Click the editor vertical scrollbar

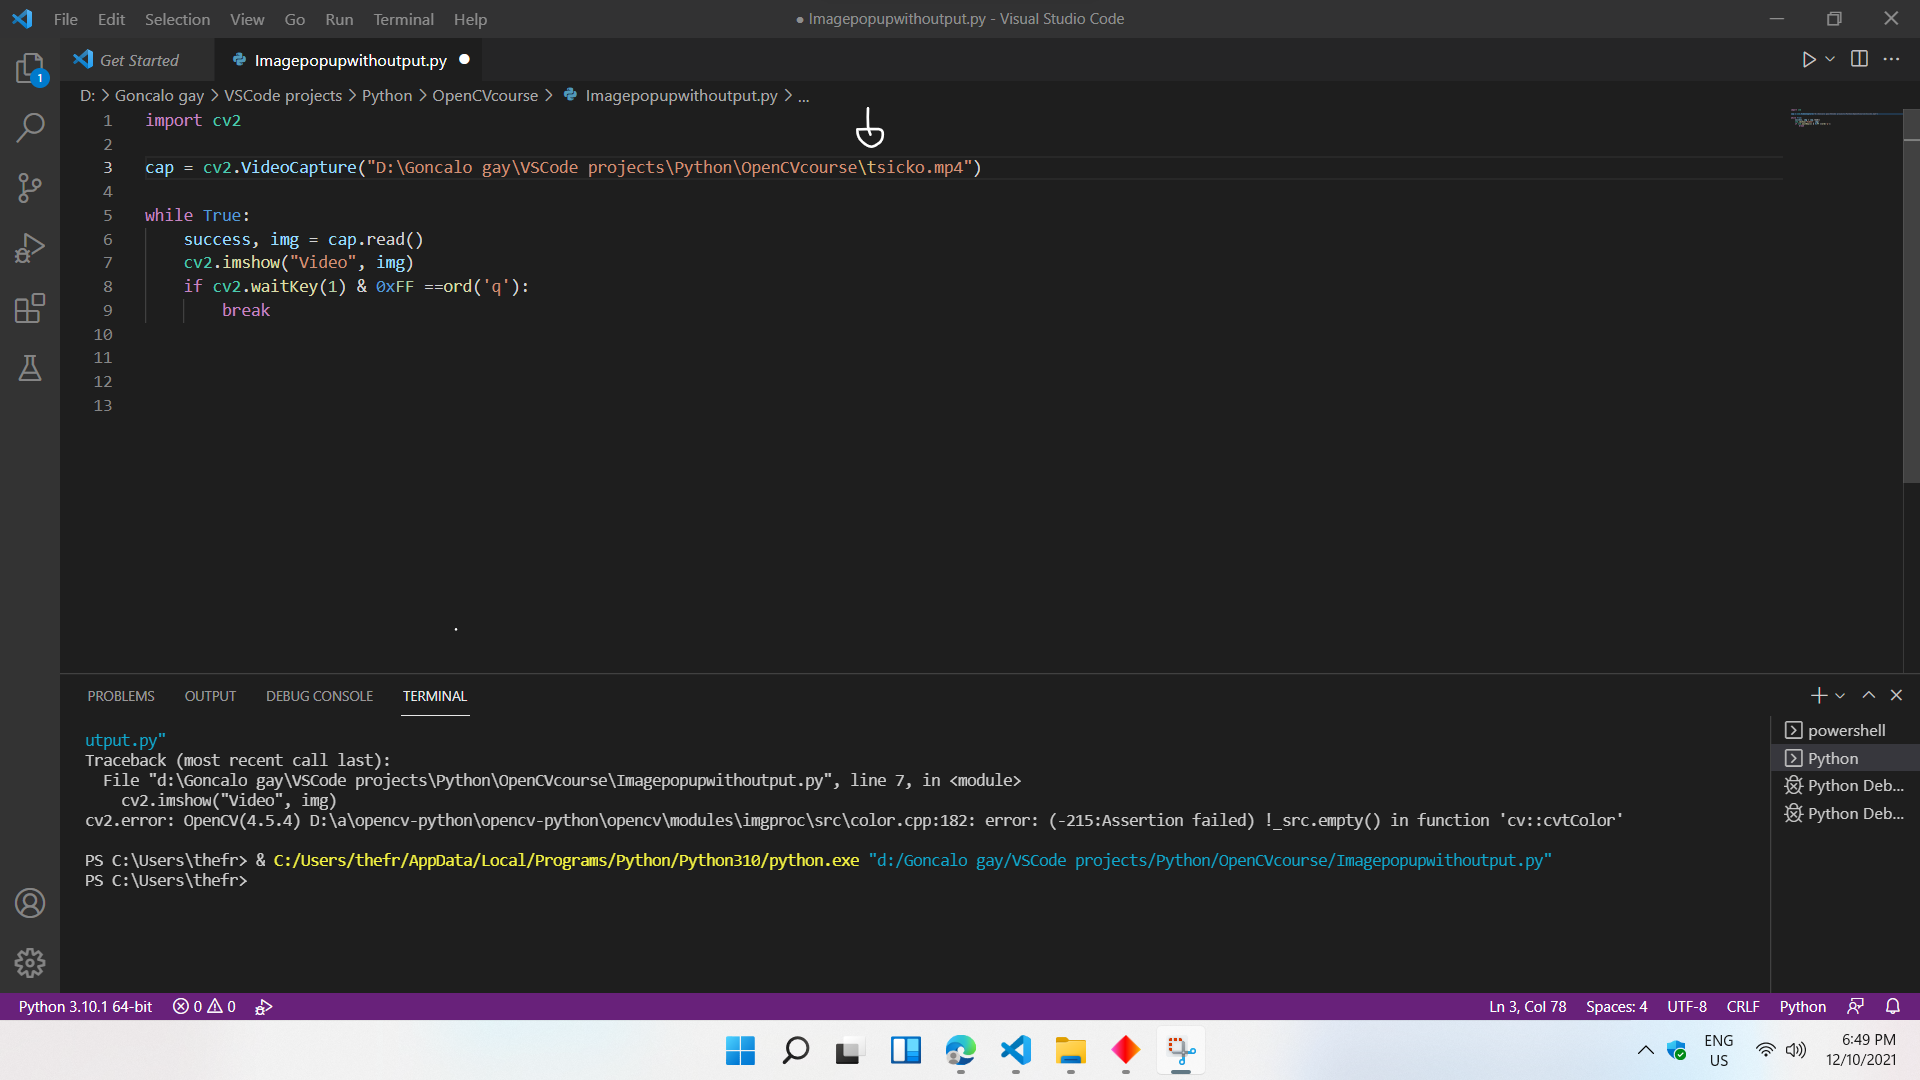point(1911,296)
